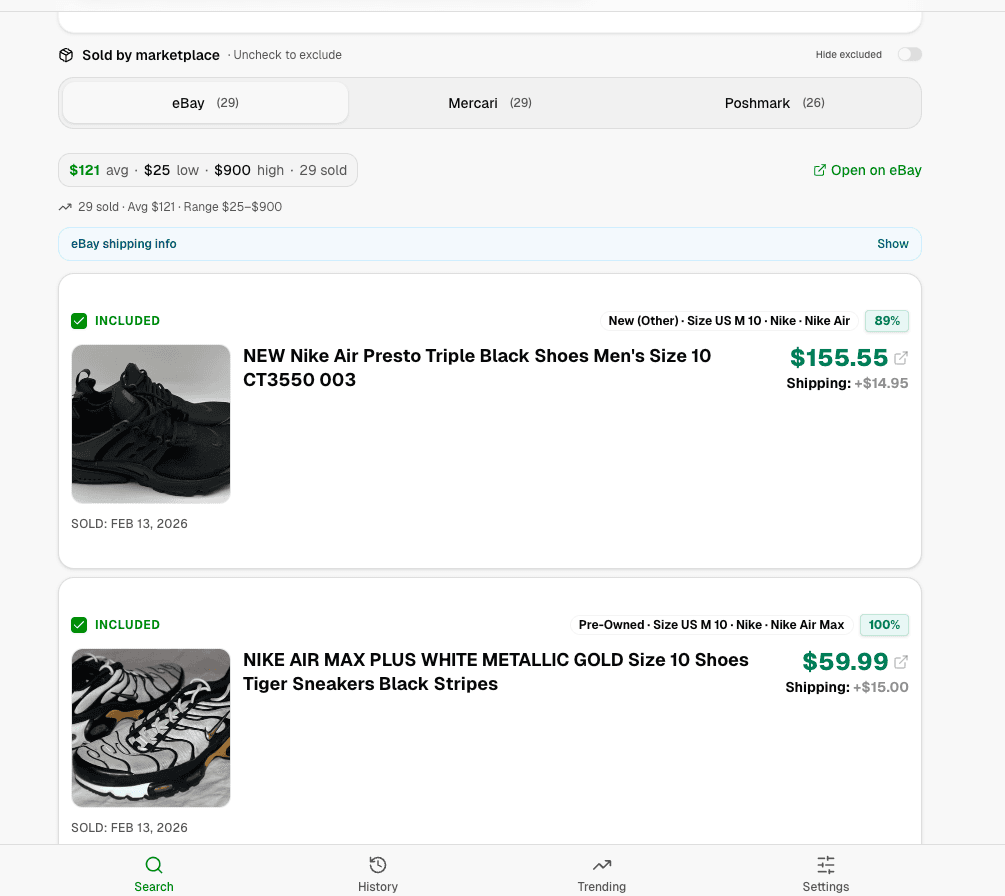Screen dimensions: 1005x896
Task: Show the eBay shipping info
Action: (892, 243)
